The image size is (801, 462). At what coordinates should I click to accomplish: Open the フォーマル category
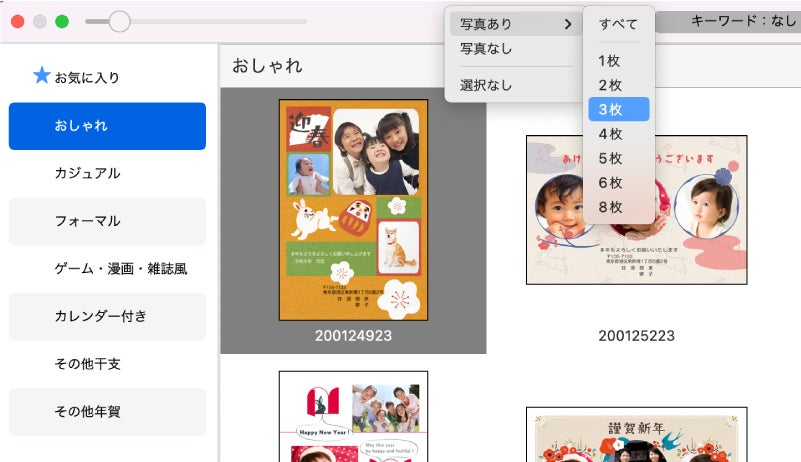coord(107,221)
